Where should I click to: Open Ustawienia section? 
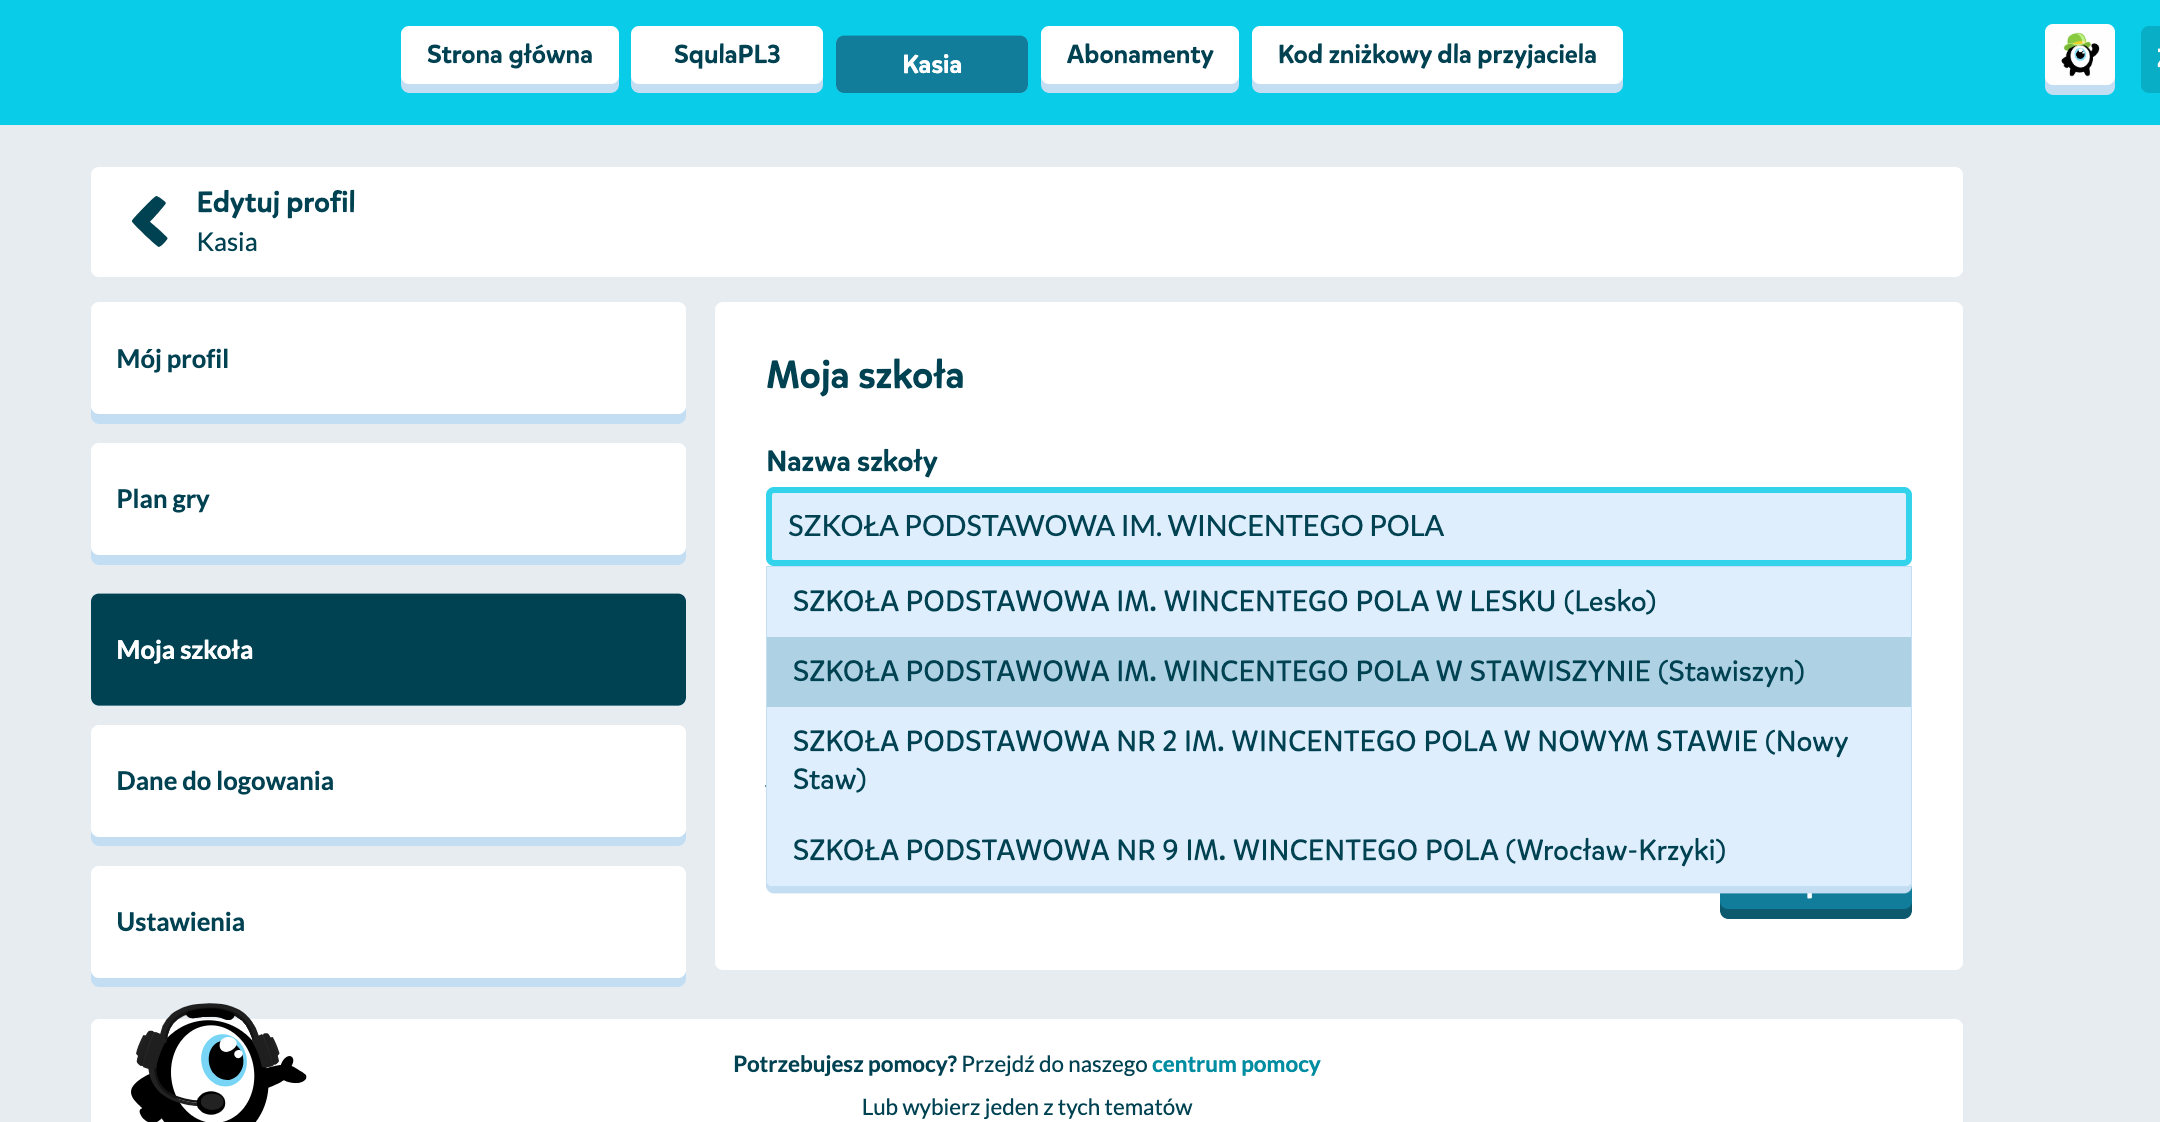[388, 922]
